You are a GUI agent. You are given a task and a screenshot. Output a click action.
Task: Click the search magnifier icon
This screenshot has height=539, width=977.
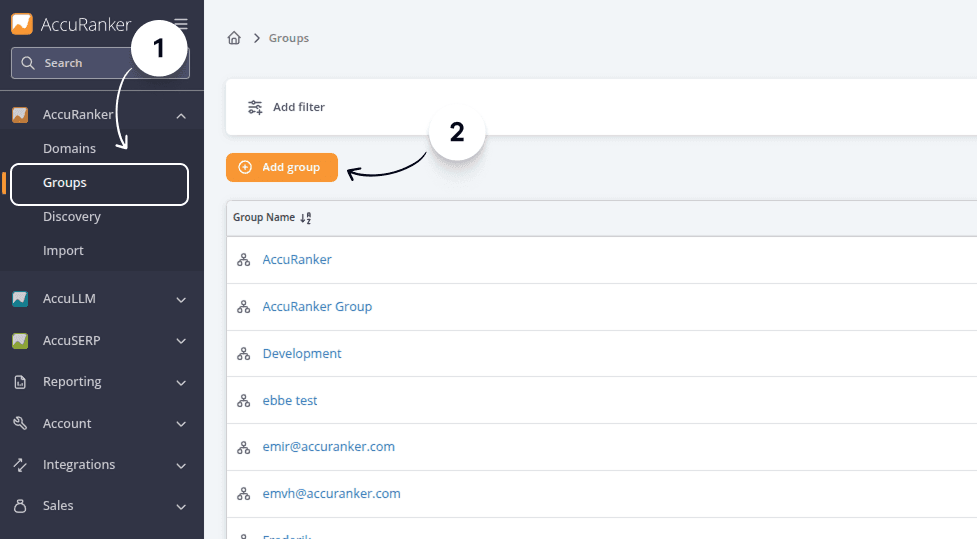(27, 63)
